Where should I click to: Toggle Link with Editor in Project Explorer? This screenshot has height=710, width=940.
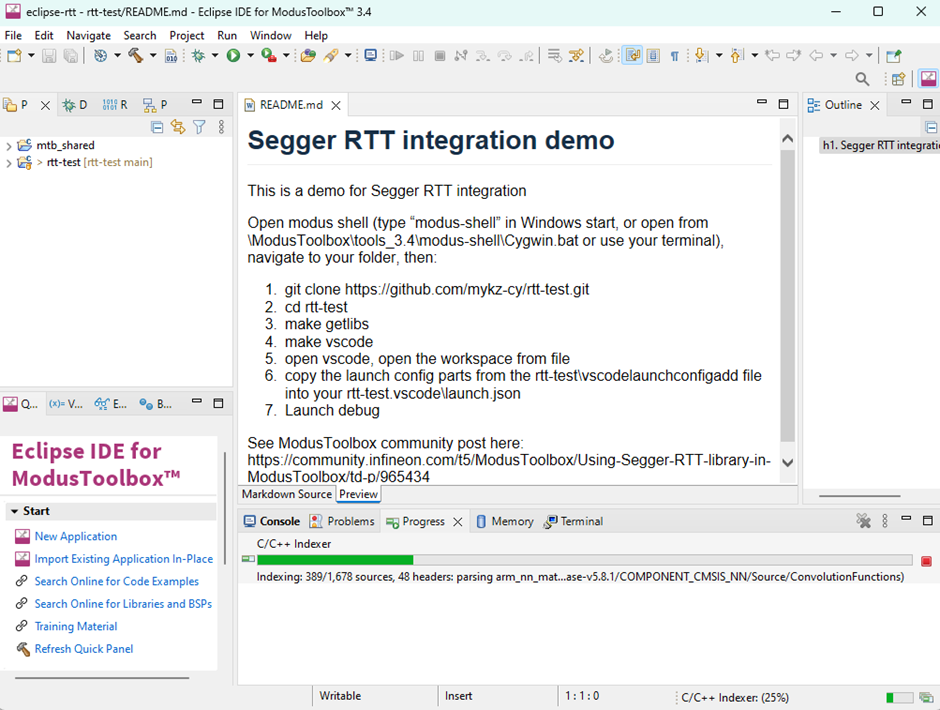179,126
